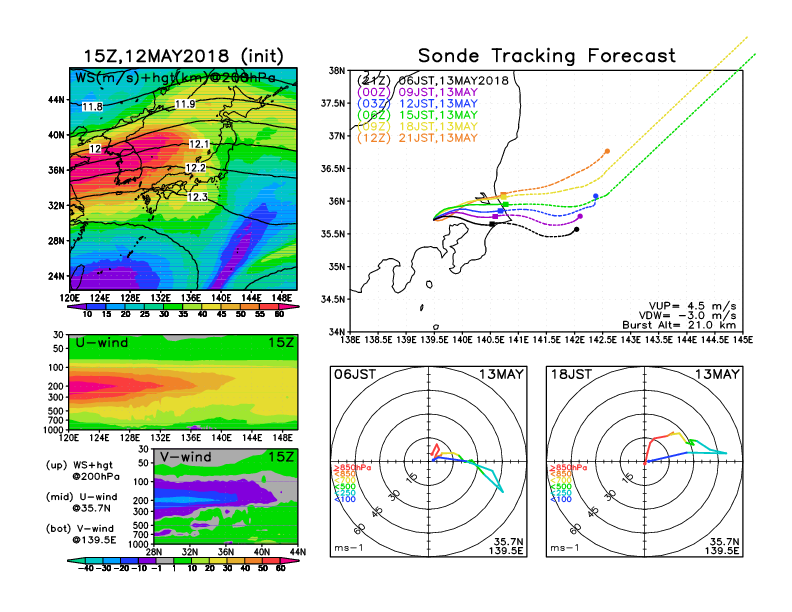Click the "Burst Alt= 21.0 km" text
This screenshot has width=792, height=612.
pos(679,325)
